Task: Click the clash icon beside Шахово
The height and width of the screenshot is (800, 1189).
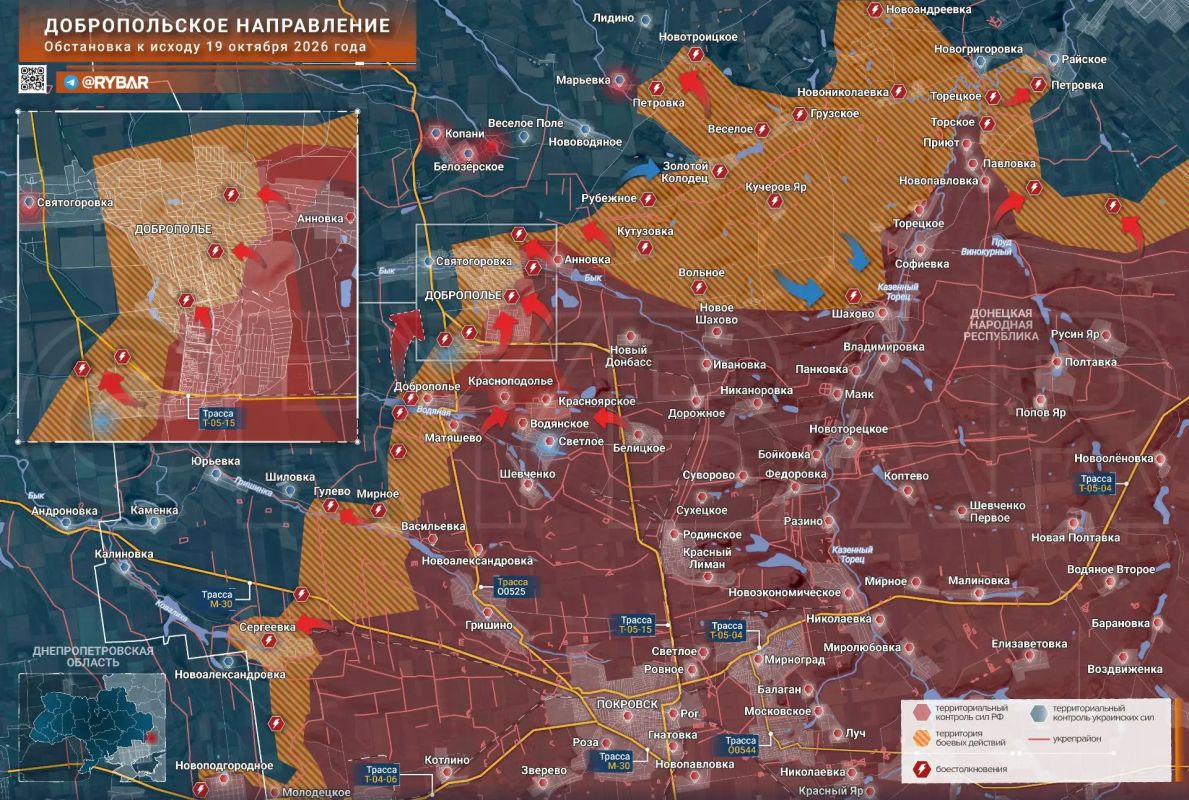Action: click(x=853, y=296)
